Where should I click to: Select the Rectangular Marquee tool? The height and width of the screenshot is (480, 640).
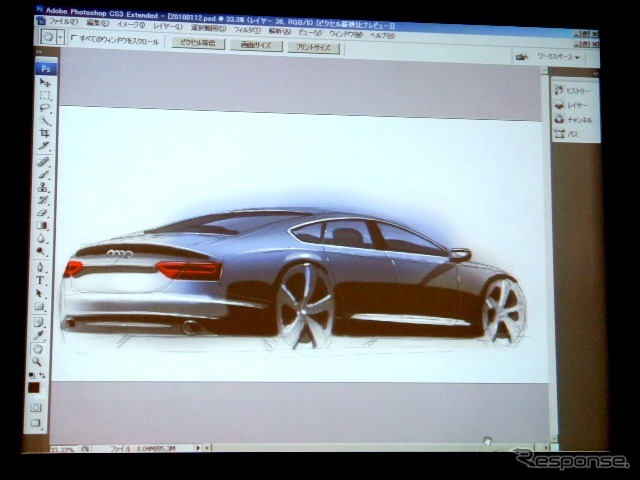(44, 96)
